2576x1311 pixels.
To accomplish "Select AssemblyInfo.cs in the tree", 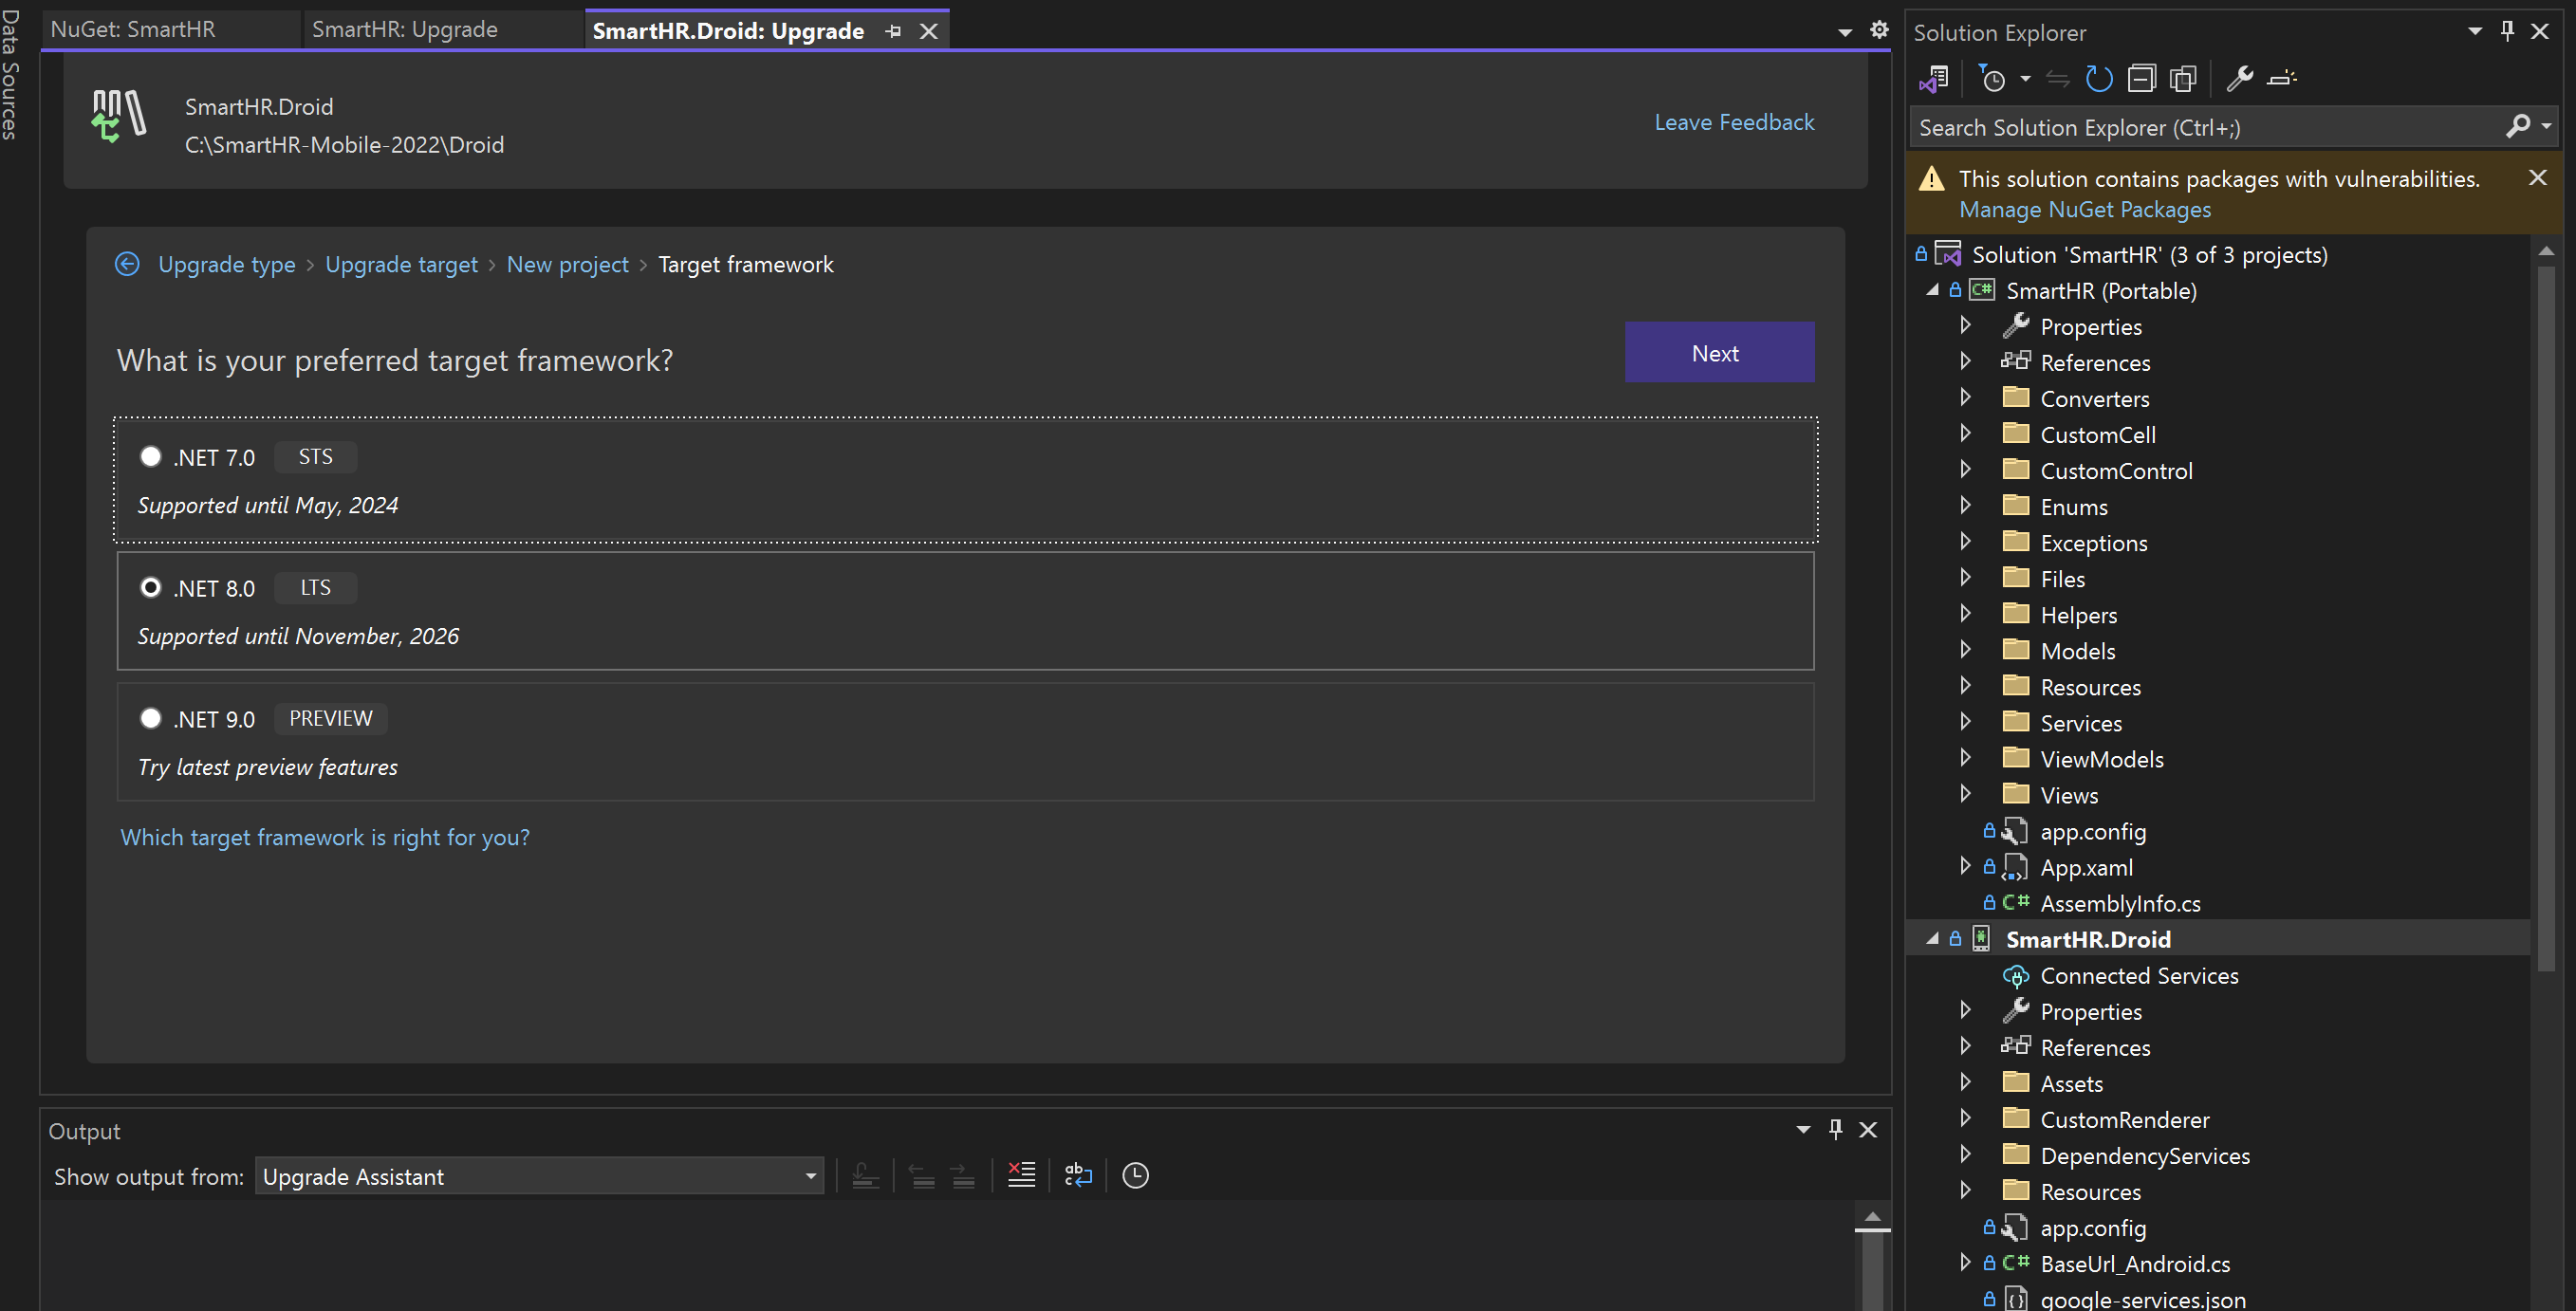I will (2120, 903).
